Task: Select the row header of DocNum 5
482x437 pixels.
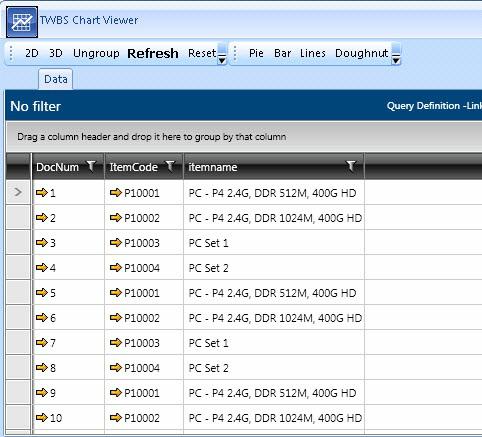Action: [19, 292]
